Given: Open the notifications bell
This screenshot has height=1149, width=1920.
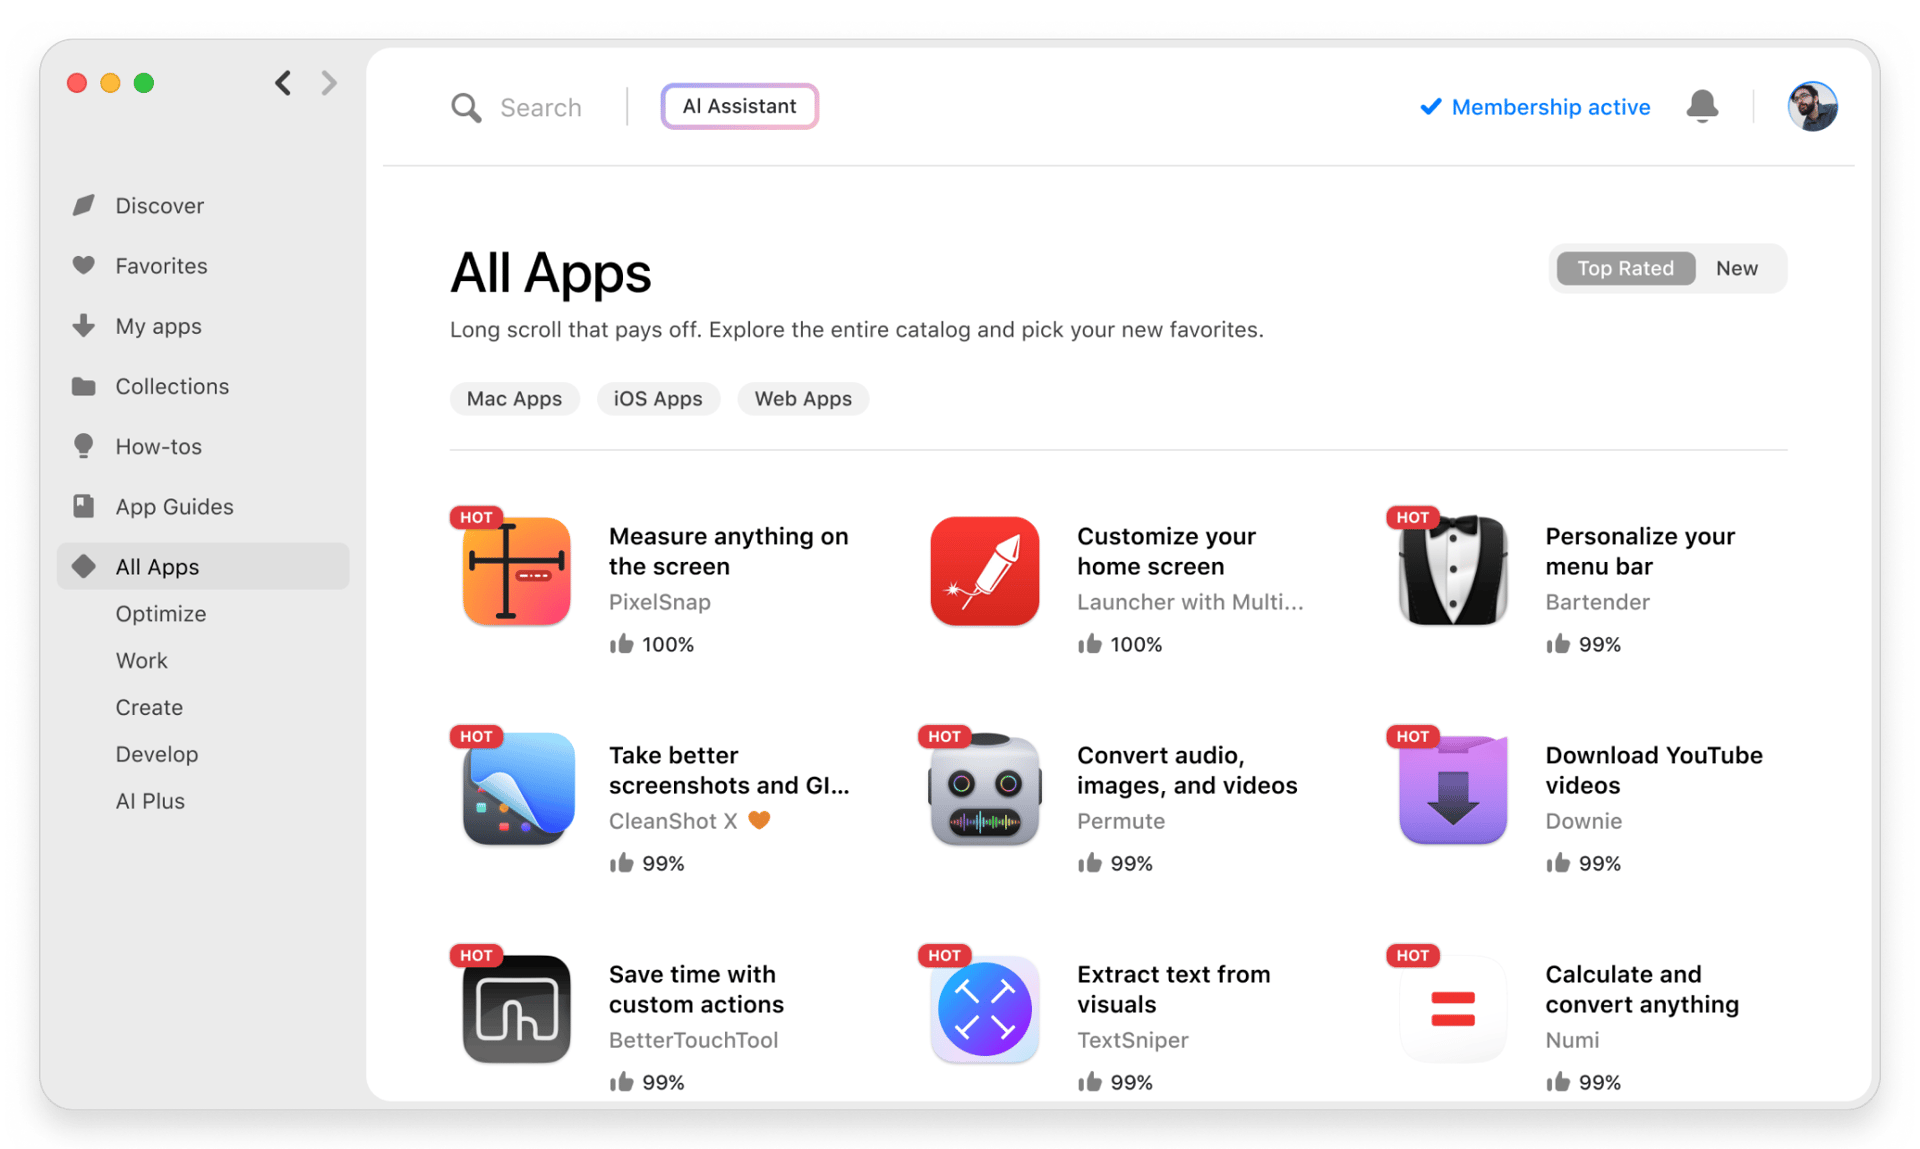Looking at the screenshot, I should pyautogui.click(x=1702, y=106).
